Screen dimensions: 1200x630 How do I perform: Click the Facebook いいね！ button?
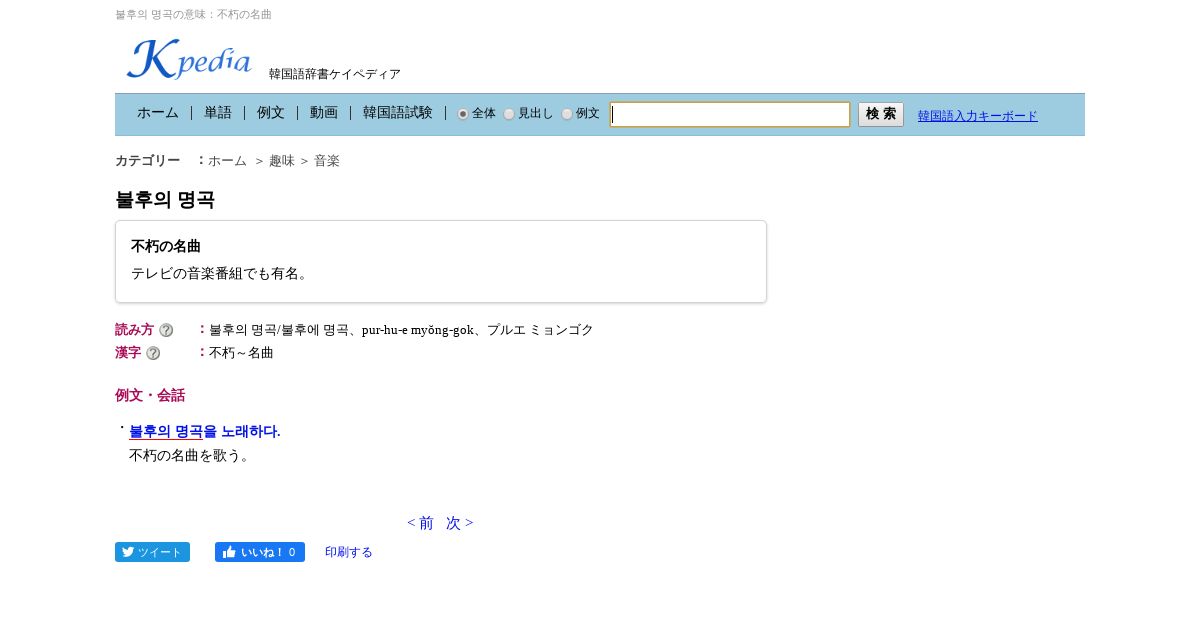coord(260,552)
